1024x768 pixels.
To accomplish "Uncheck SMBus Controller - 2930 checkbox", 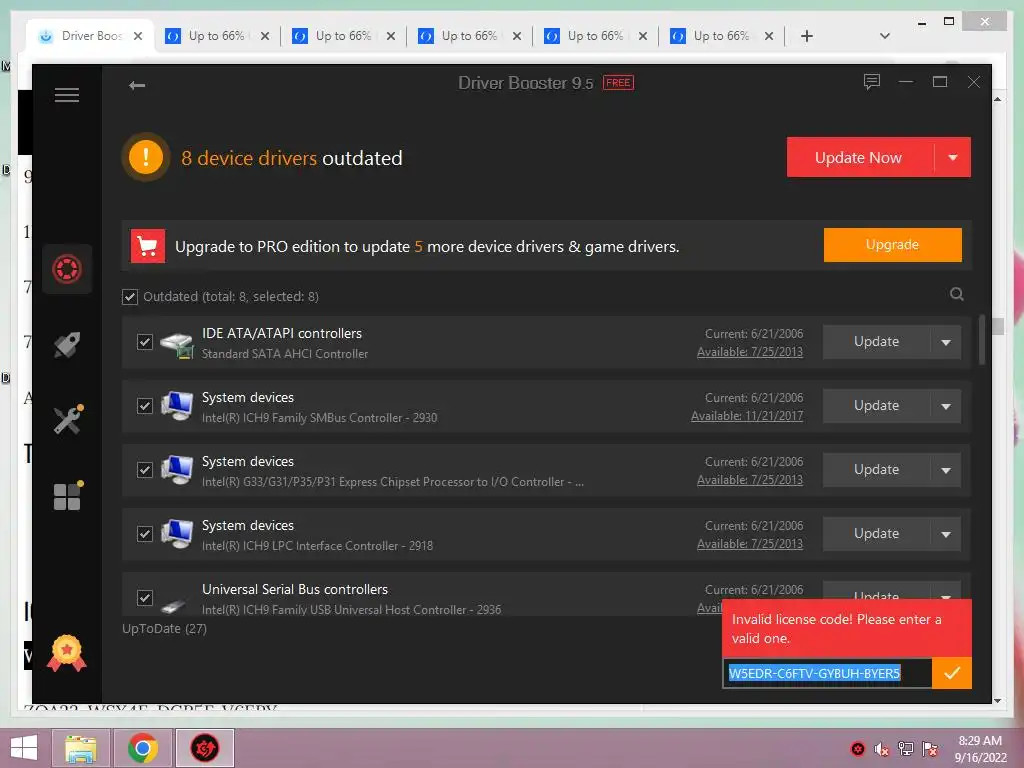I will (145, 406).
